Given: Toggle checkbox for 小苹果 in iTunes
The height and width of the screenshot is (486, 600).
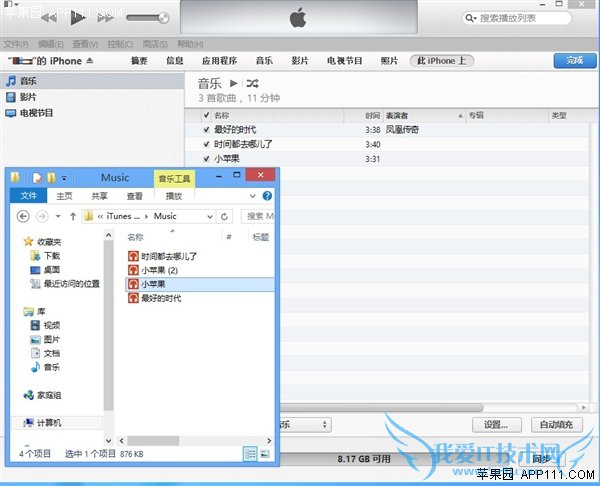Looking at the screenshot, I should coord(206,159).
